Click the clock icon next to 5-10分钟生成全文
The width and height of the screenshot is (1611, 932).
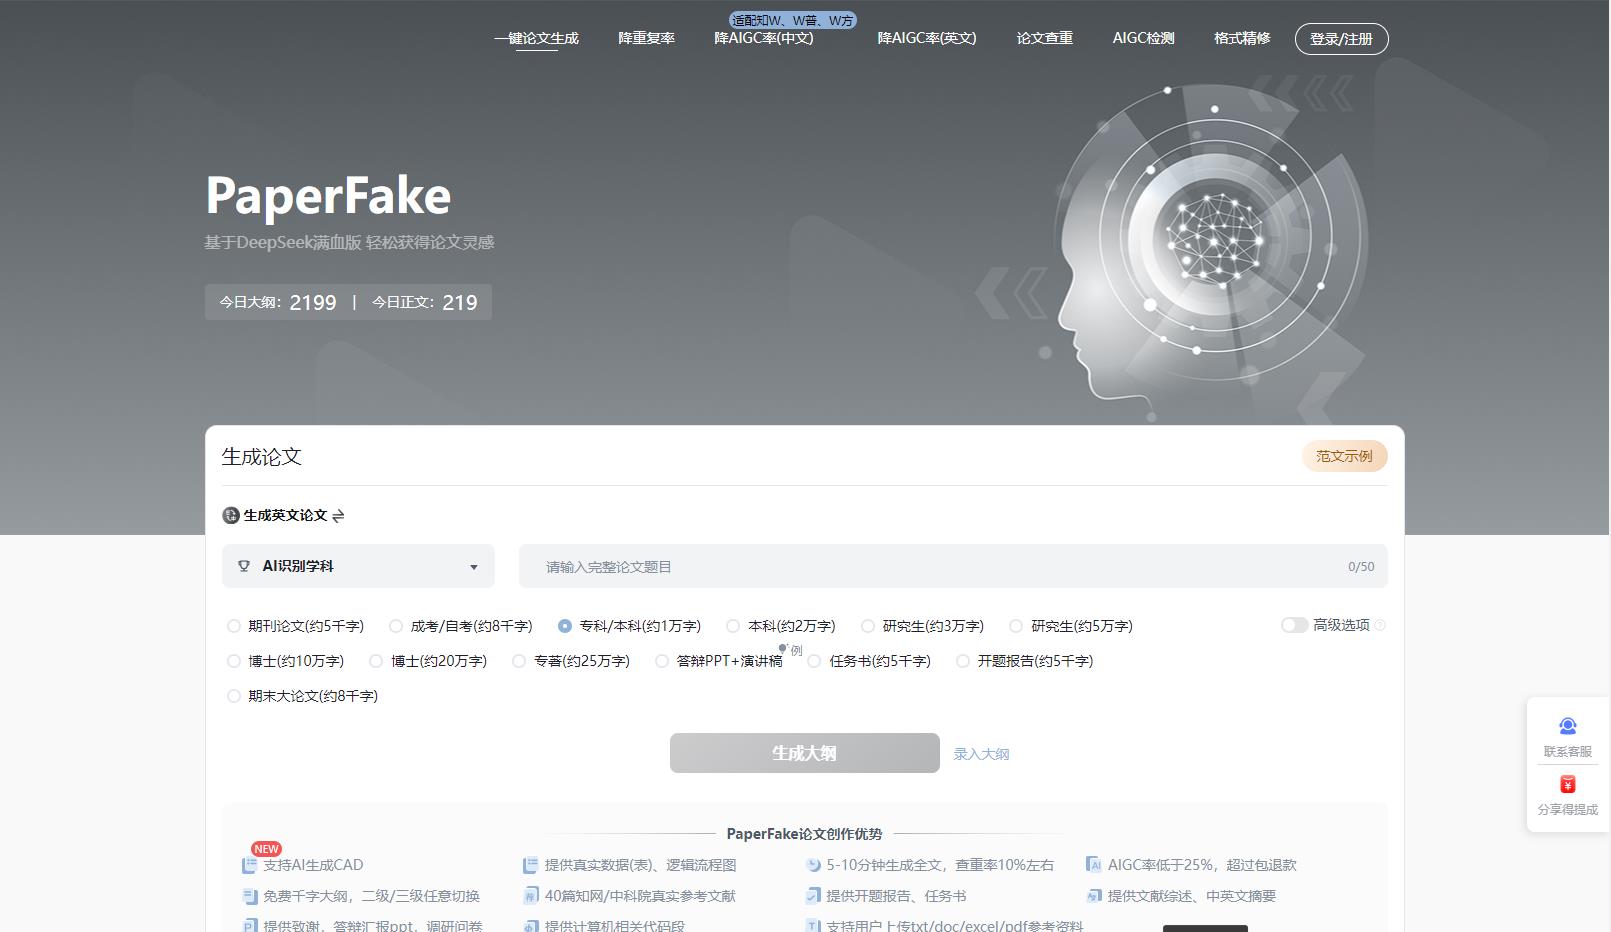pos(811,864)
